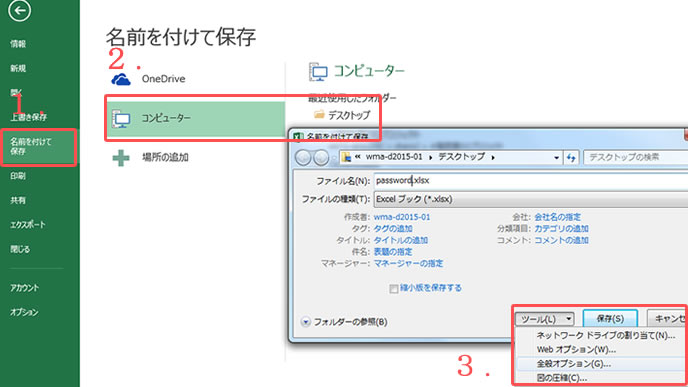
Task: Click the 表題の指定 link
Action: (x=393, y=252)
